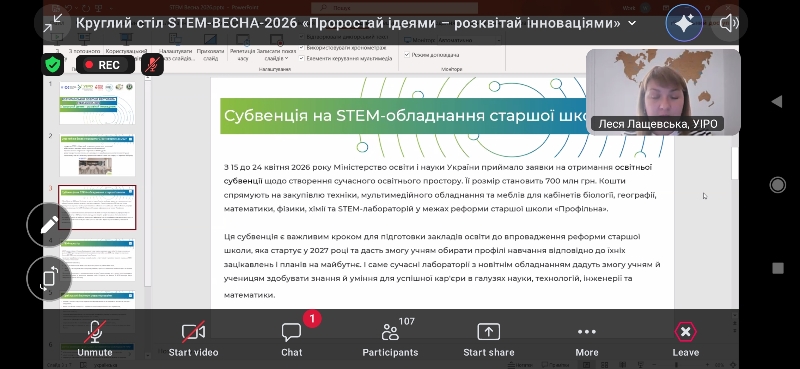The height and width of the screenshot is (369, 800).
Task: Tap the meeting title Круглий стіл STEM-ВЕСНА-2026
Action: (348, 23)
